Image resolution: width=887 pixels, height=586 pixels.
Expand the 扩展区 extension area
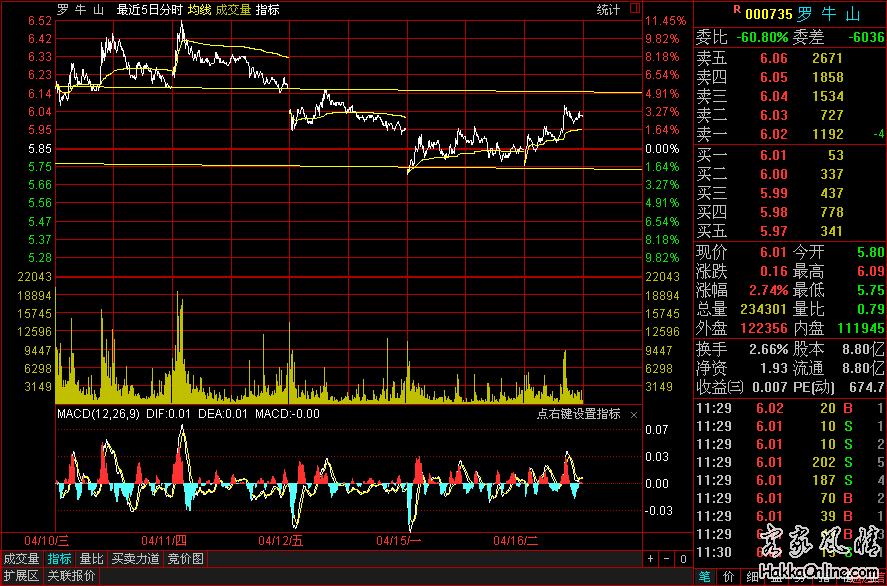(20, 576)
